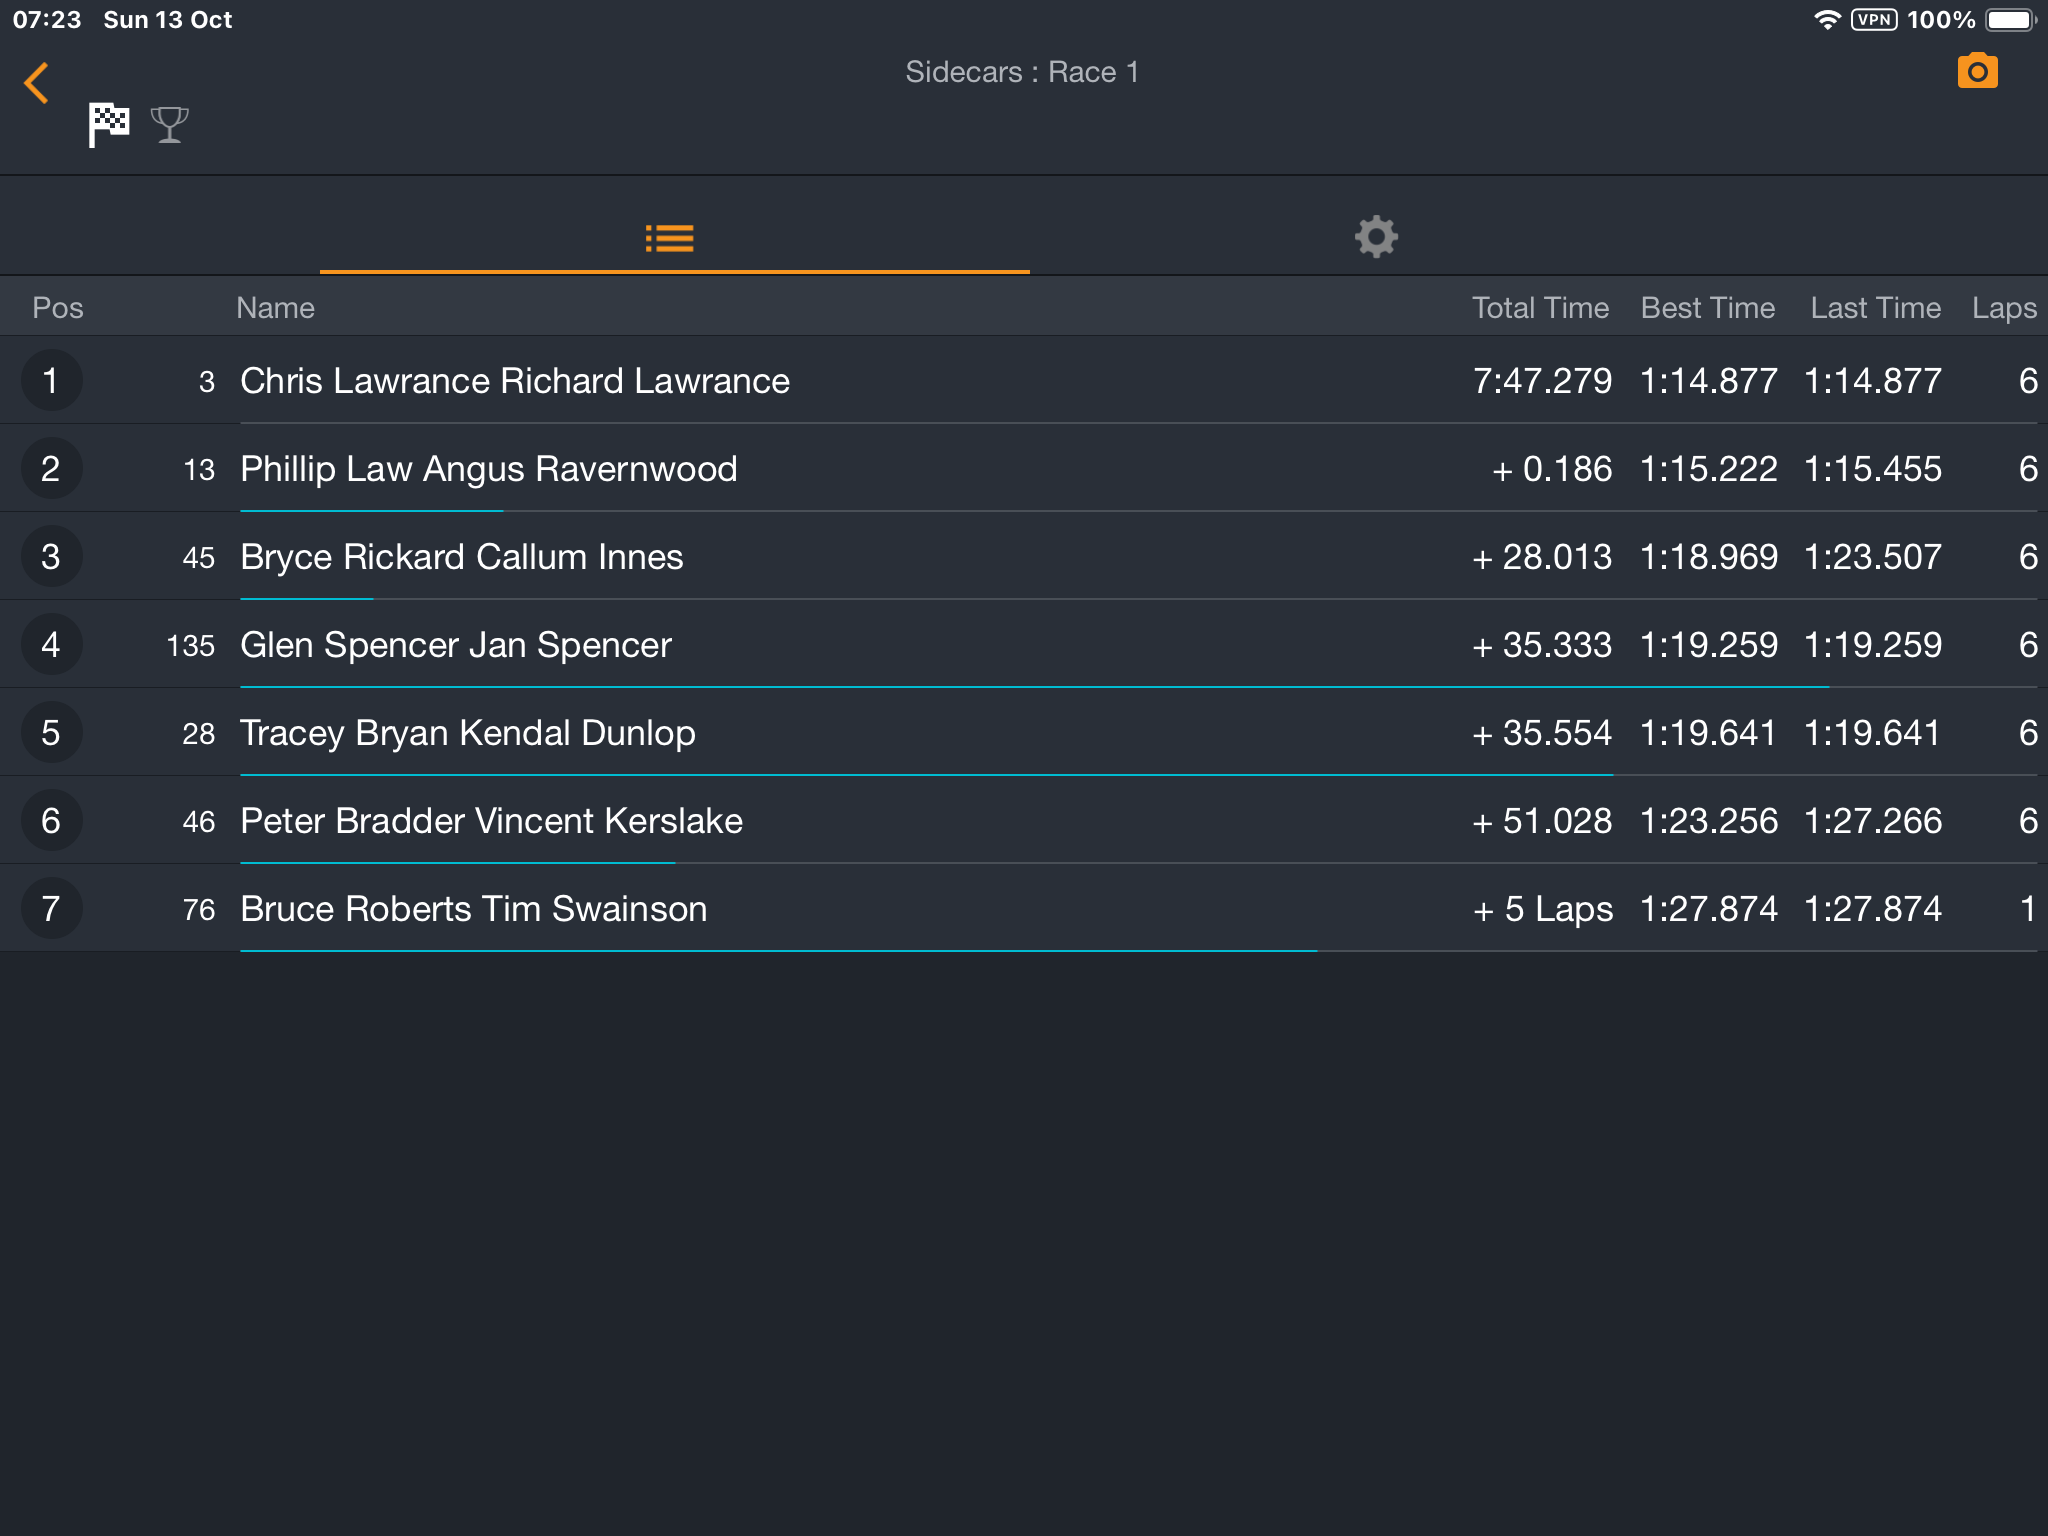Click the Wi-Fi status icon
2048x1536 pixels.
(x=1827, y=20)
